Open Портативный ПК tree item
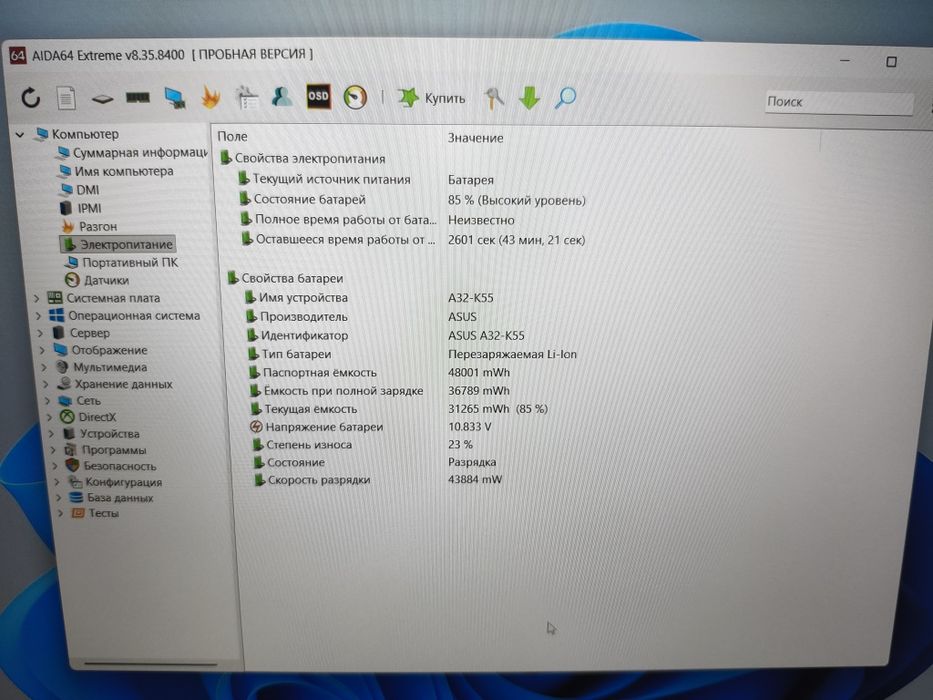 [x=130, y=262]
